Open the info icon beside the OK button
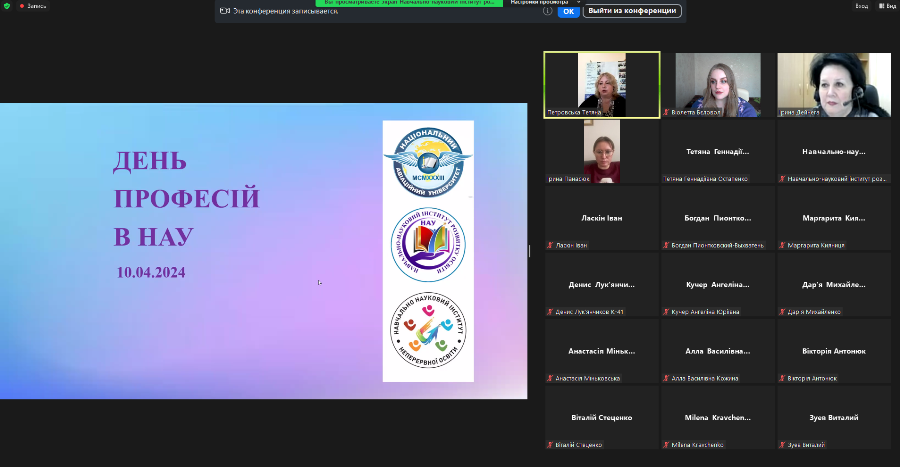This screenshot has width=900, height=467. pos(548,10)
